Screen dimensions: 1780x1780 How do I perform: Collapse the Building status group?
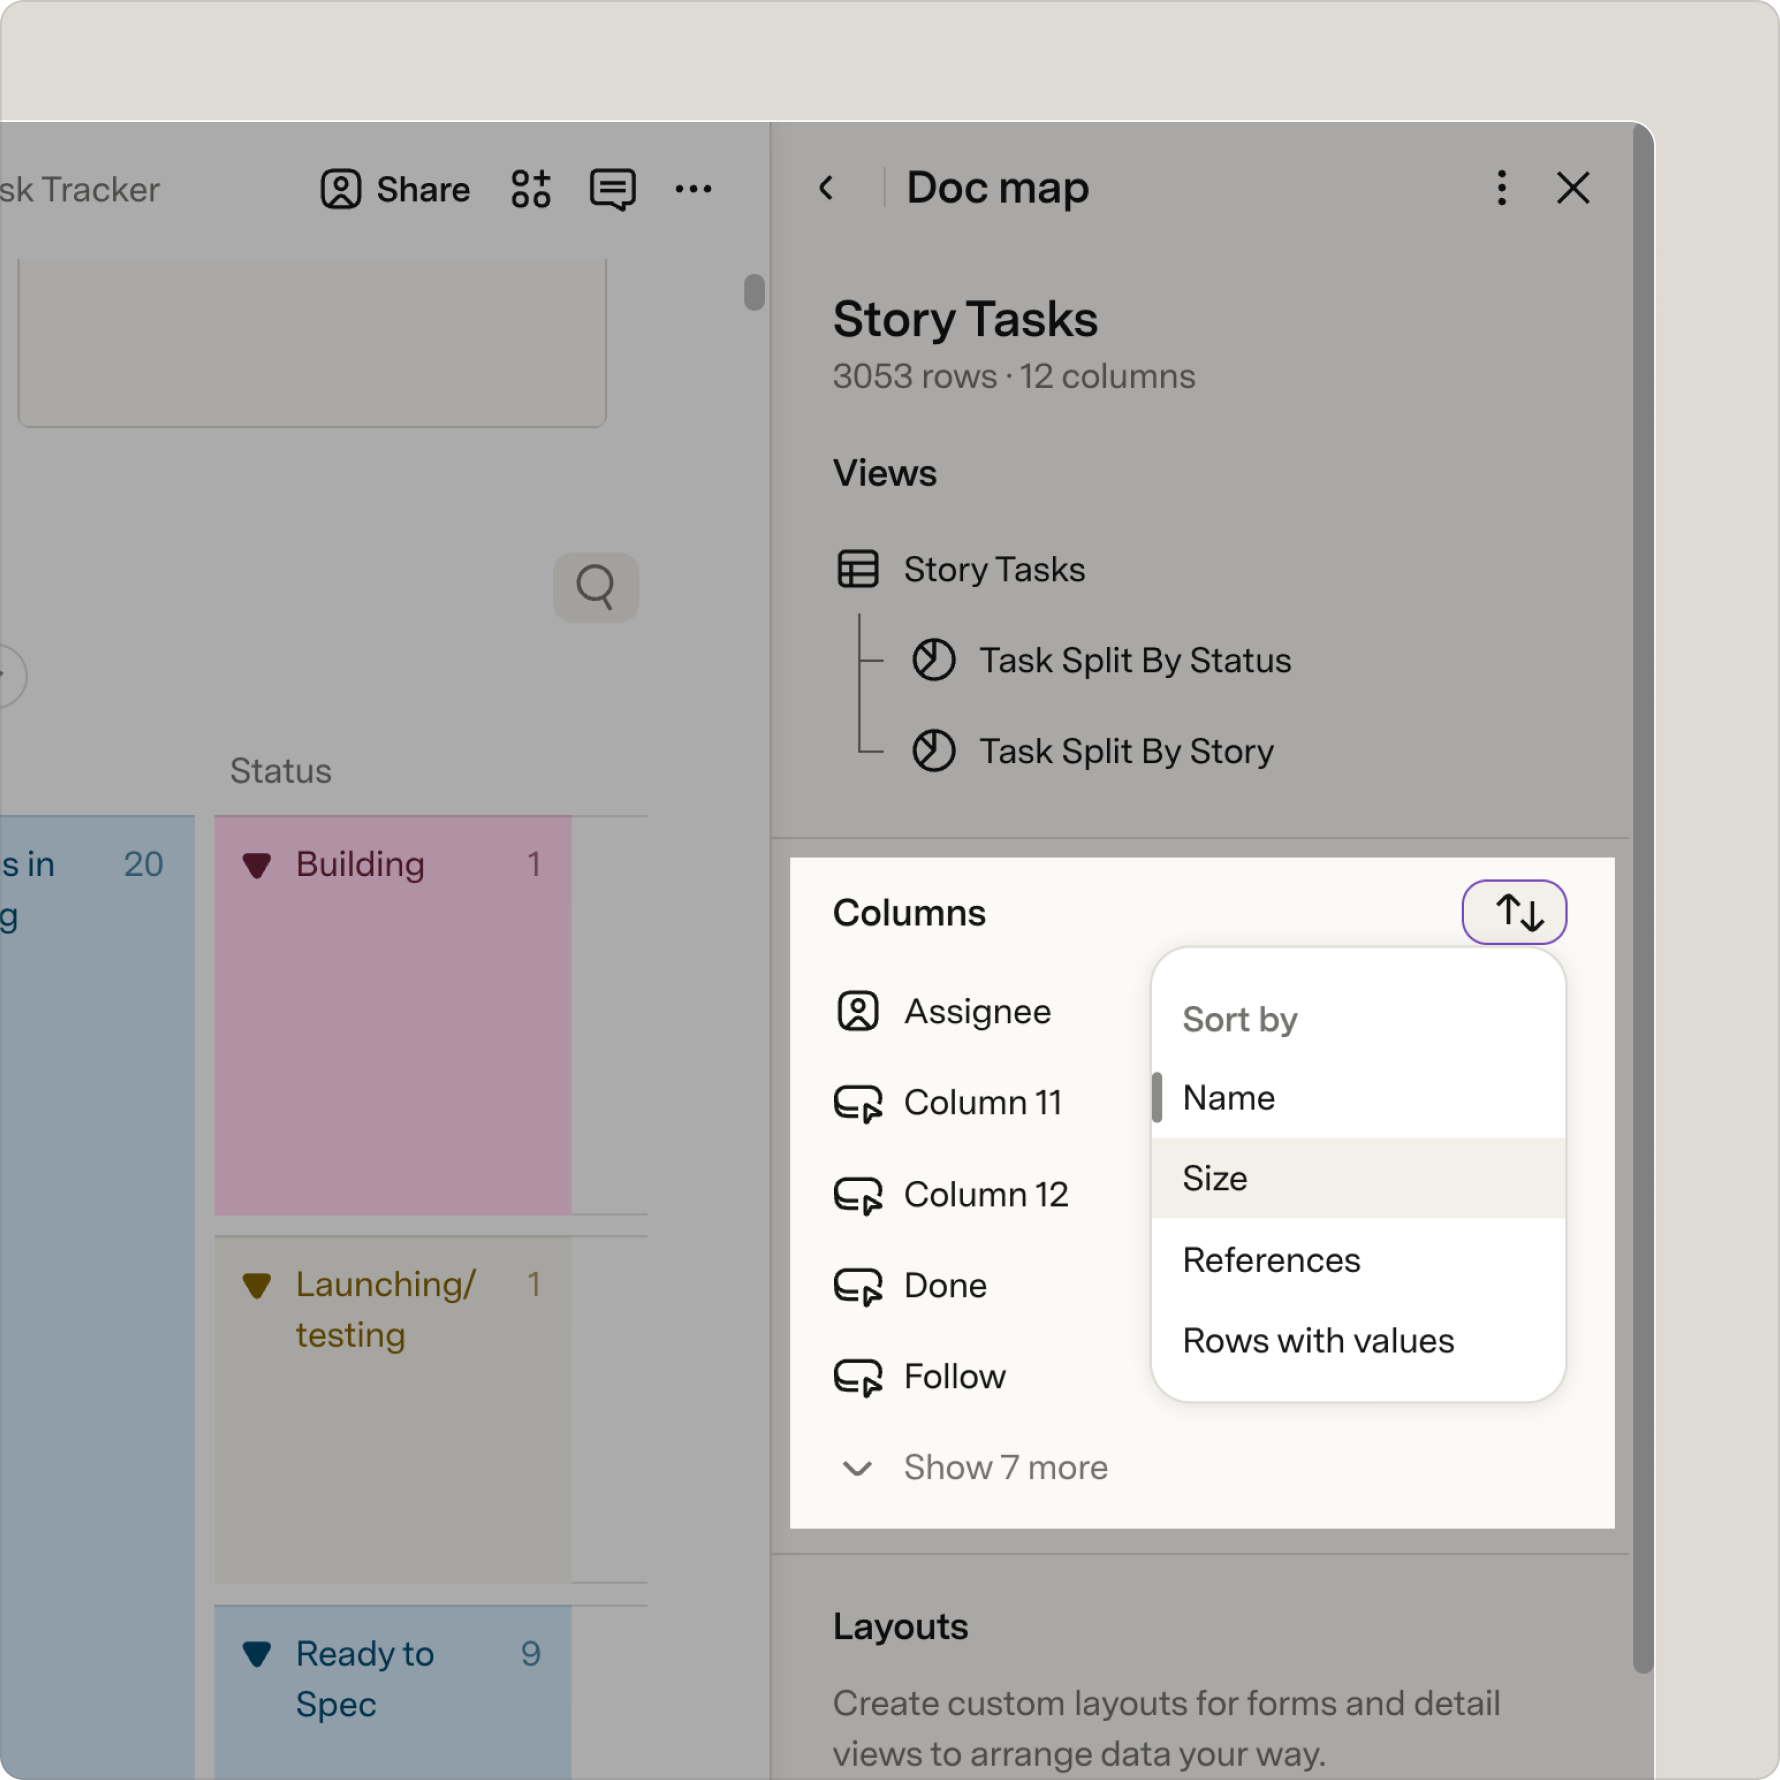tap(257, 865)
